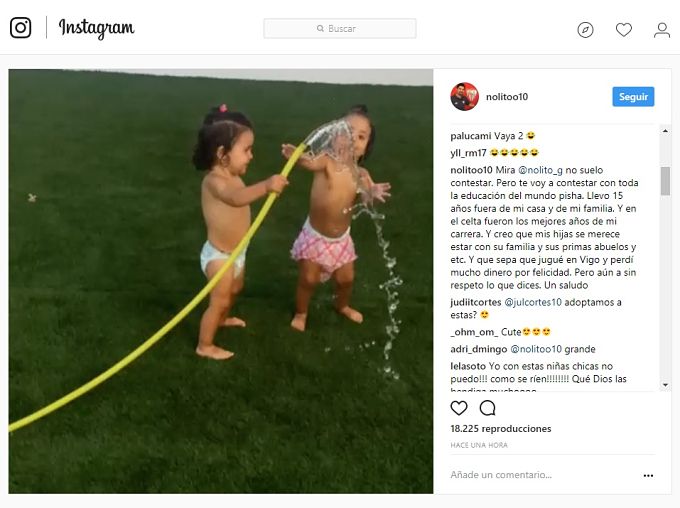Click the Añade un comentario field
The height and width of the screenshot is (508, 680).
(542, 475)
